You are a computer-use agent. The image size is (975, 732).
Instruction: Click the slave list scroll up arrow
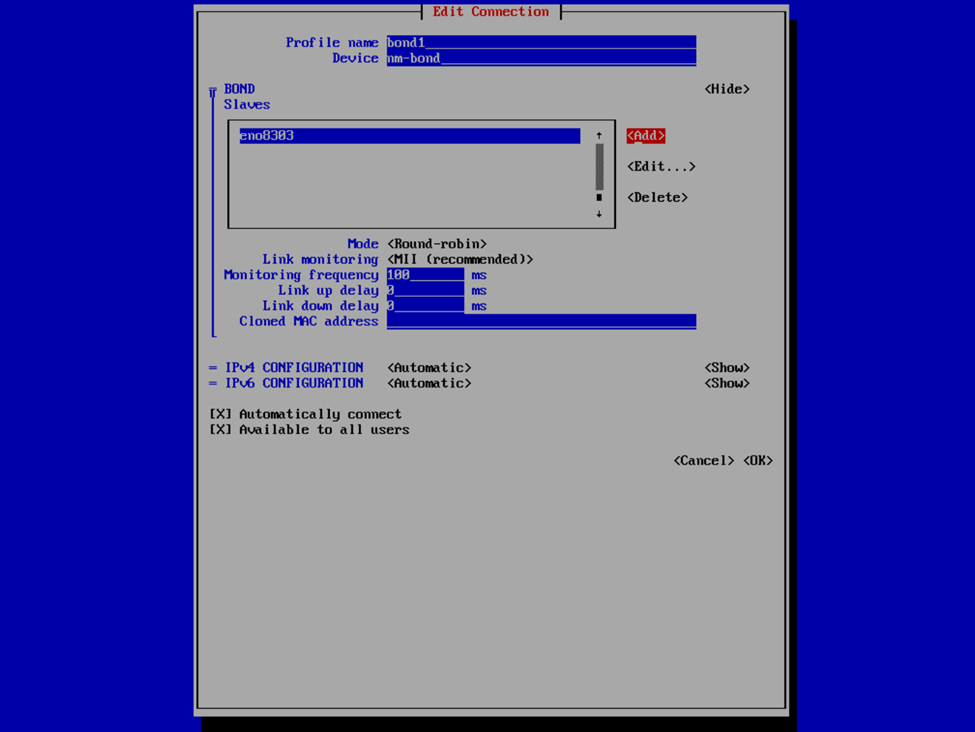[x=599, y=136]
